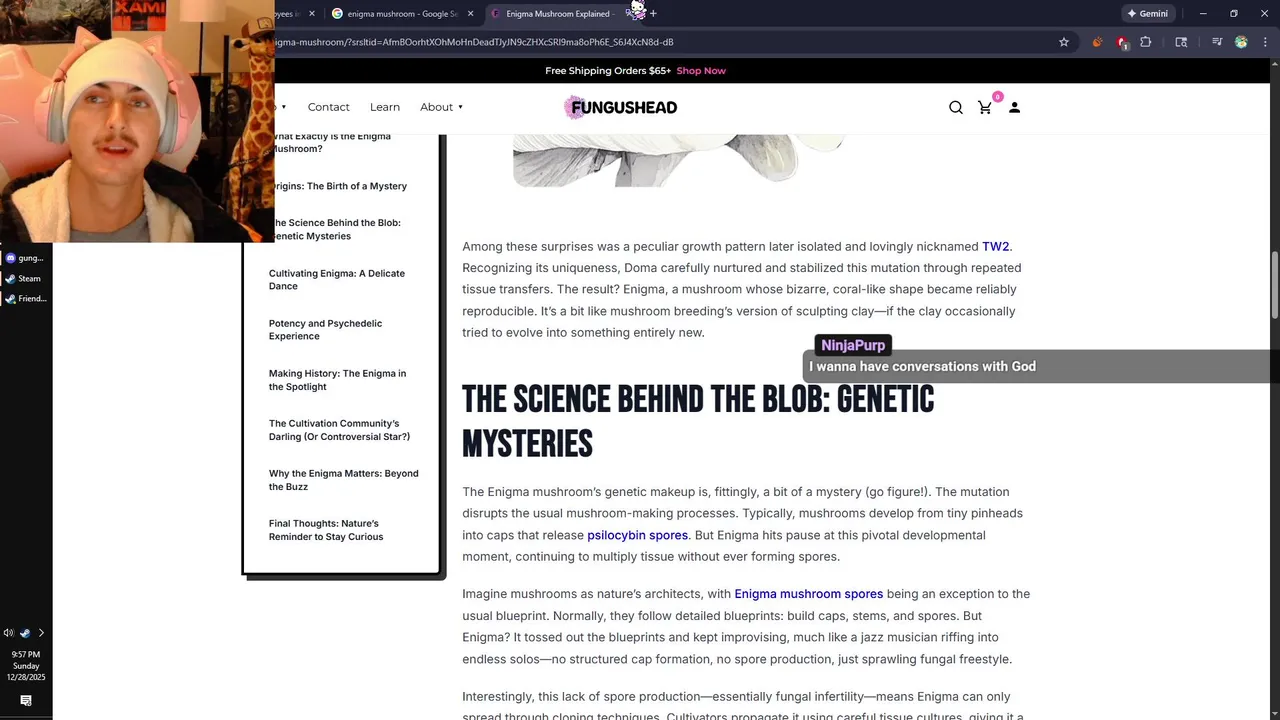Open the shopping cart icon
This screenshot has height=720, width=1280.
pos(985,107)
